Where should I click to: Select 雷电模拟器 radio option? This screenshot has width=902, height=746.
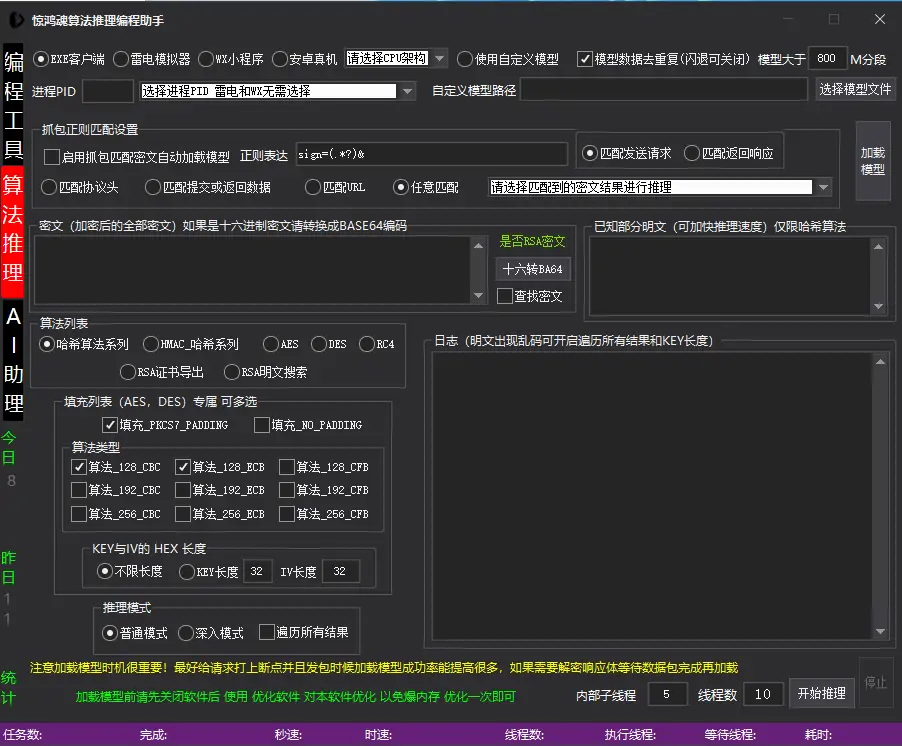[151, 59]
